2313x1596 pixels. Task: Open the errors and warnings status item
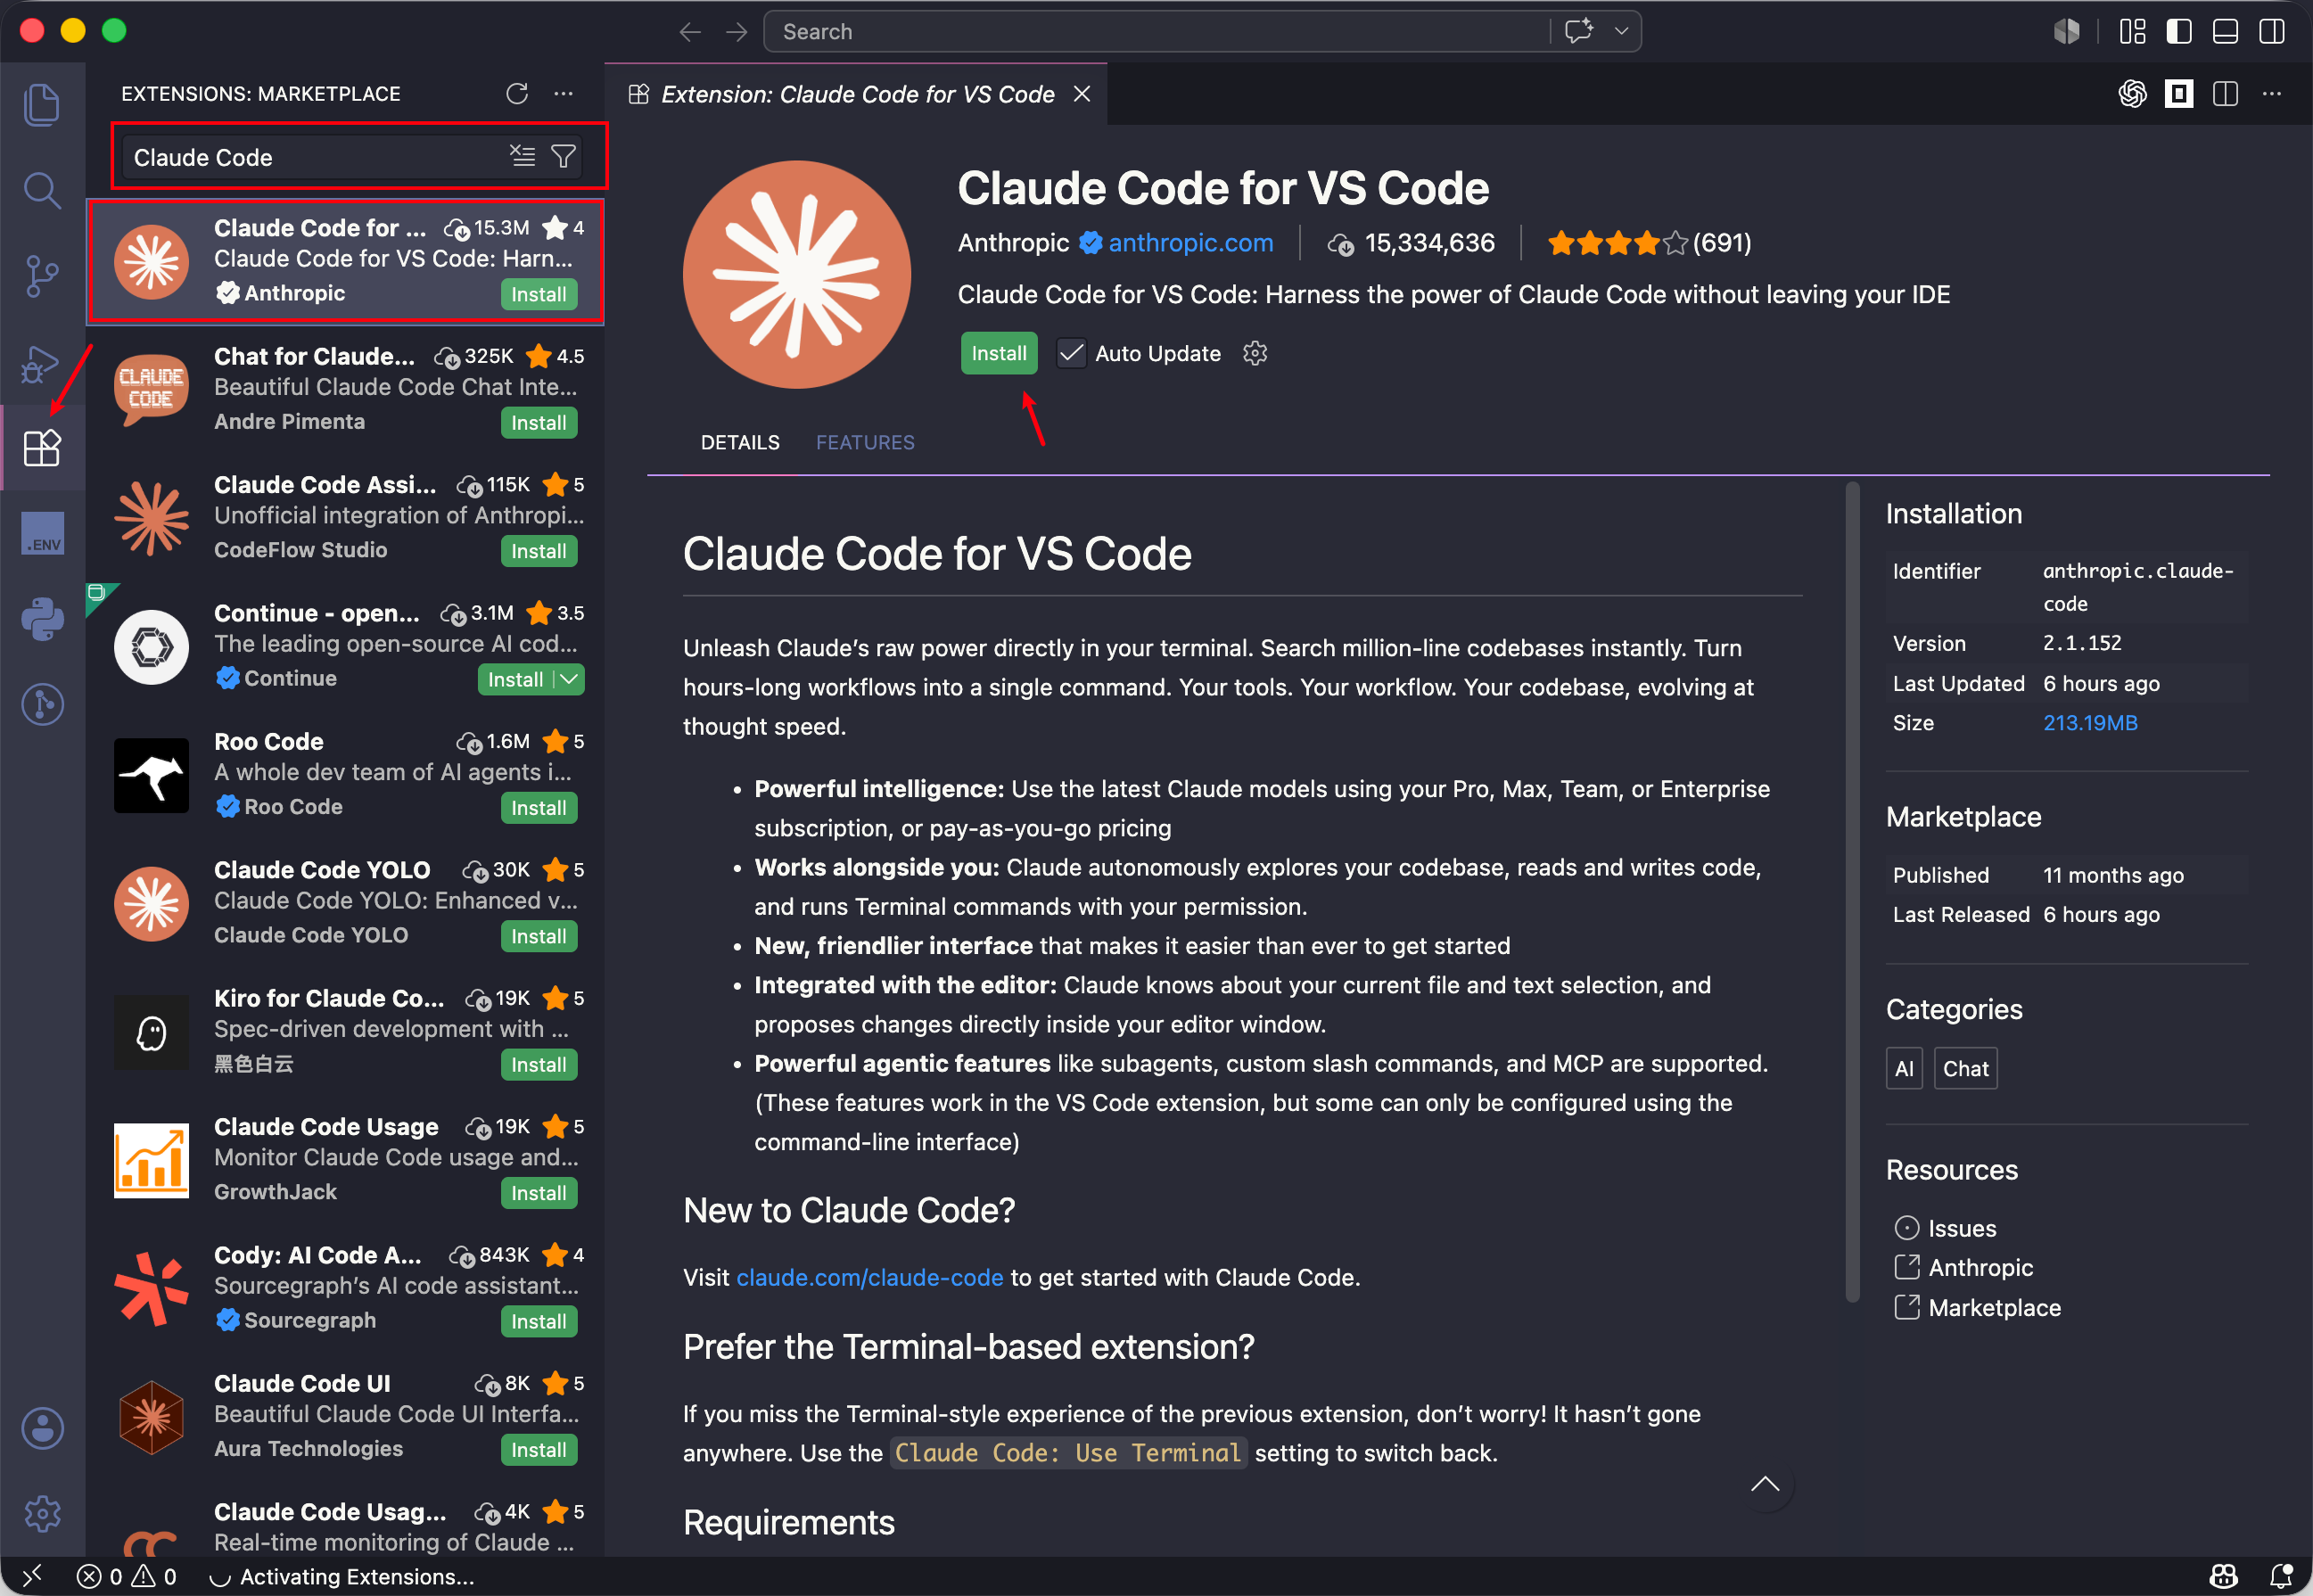[x=127, y=1576]
